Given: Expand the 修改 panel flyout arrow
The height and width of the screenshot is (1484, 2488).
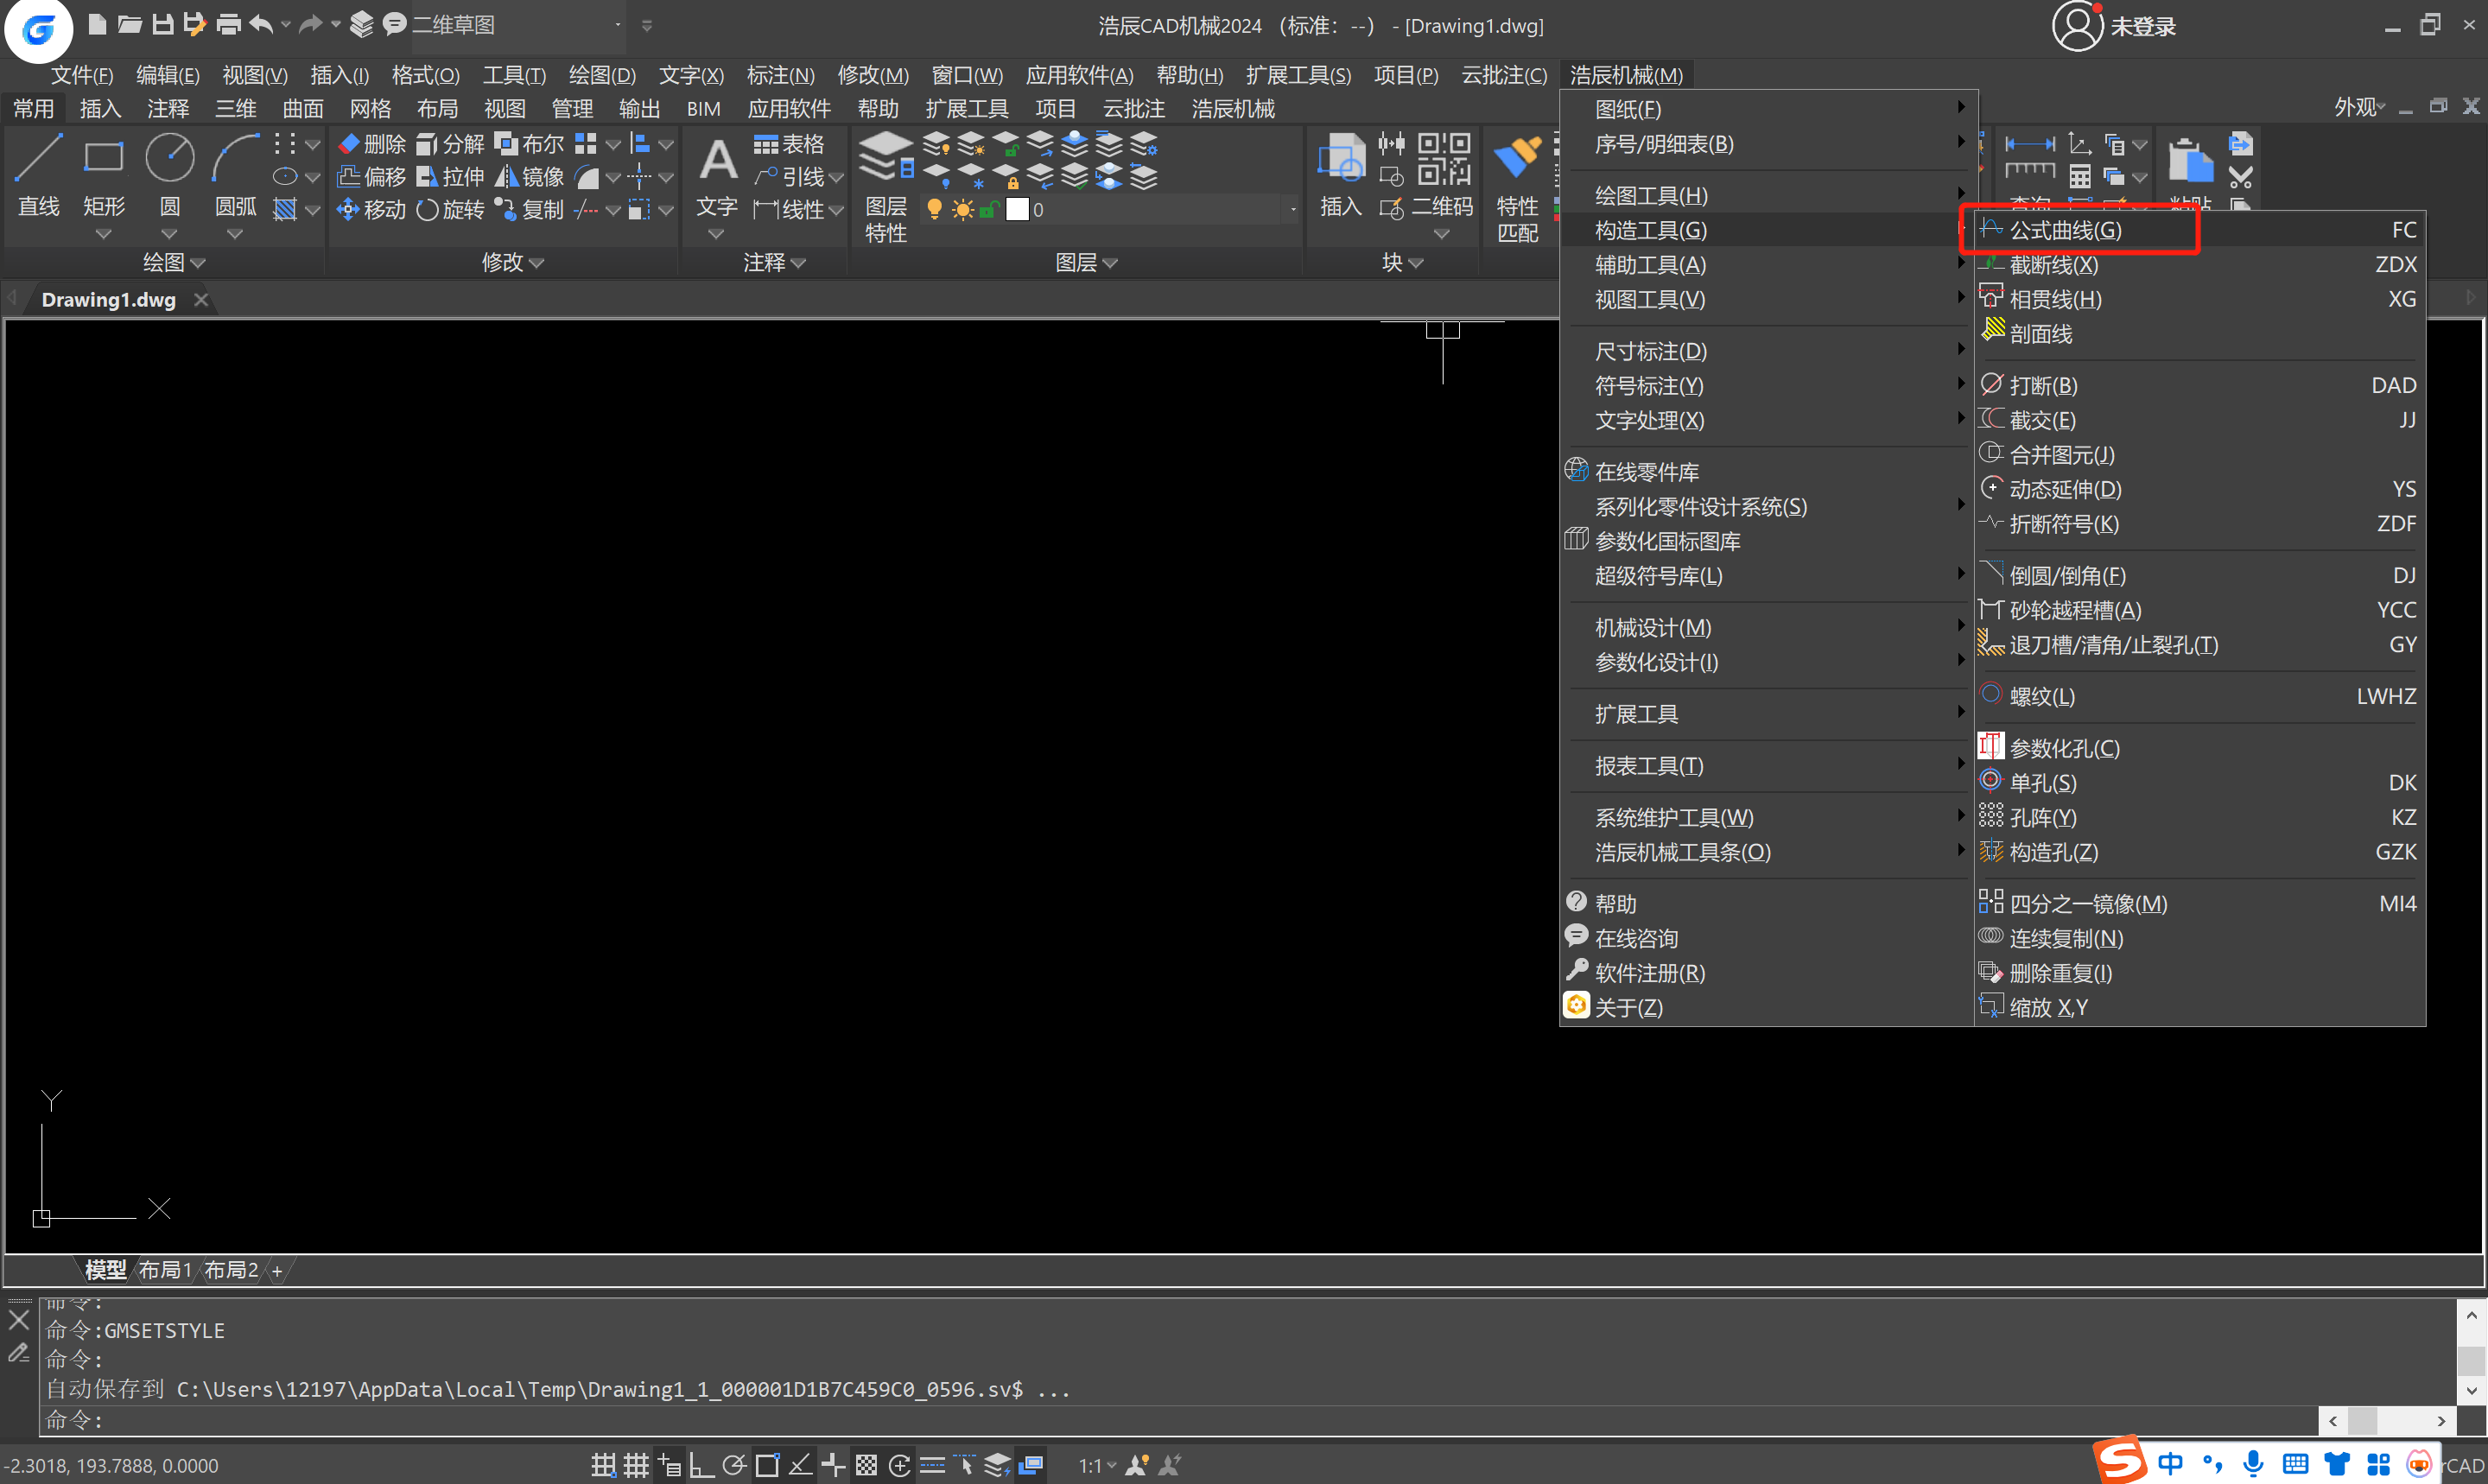Looking at the screenshot, I should (536, 263).
